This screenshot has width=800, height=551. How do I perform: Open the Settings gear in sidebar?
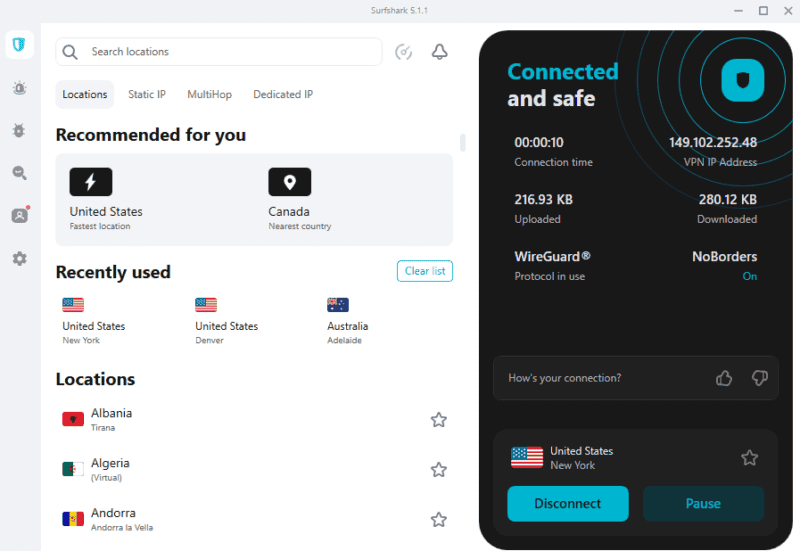coord(19,259)
